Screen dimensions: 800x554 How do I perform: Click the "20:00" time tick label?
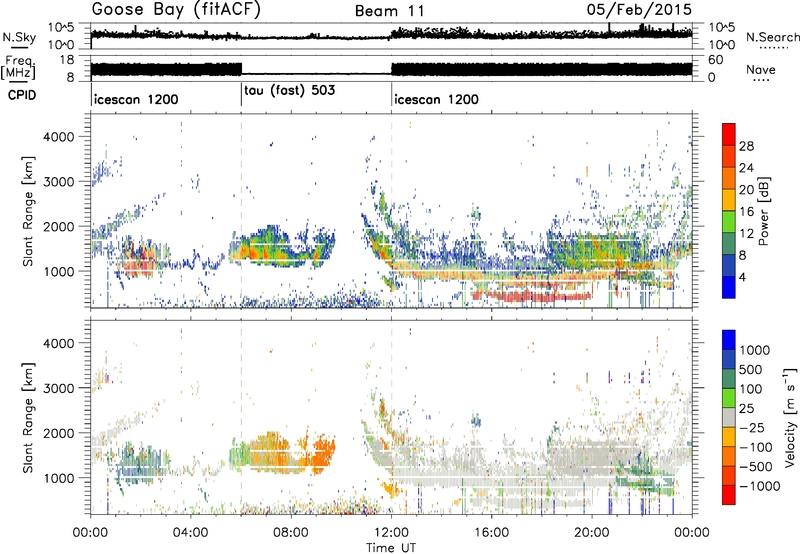(592, 533)
